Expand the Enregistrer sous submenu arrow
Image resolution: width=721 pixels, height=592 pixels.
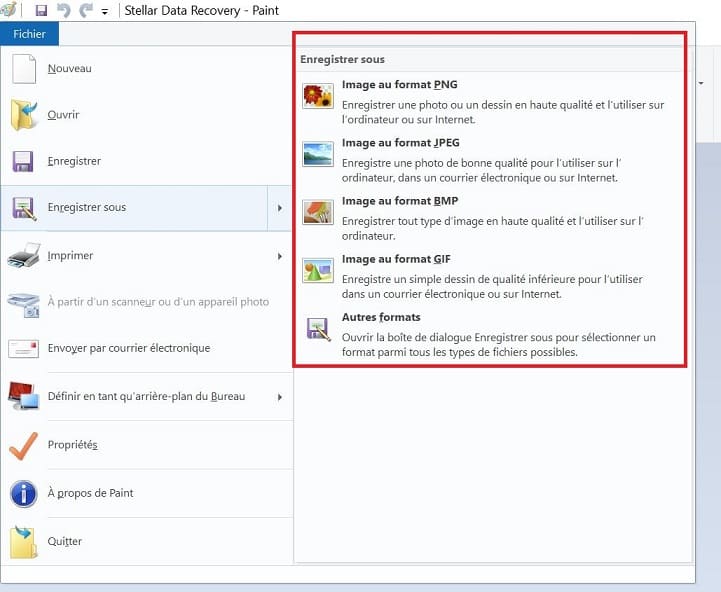[x=280, y=208]
